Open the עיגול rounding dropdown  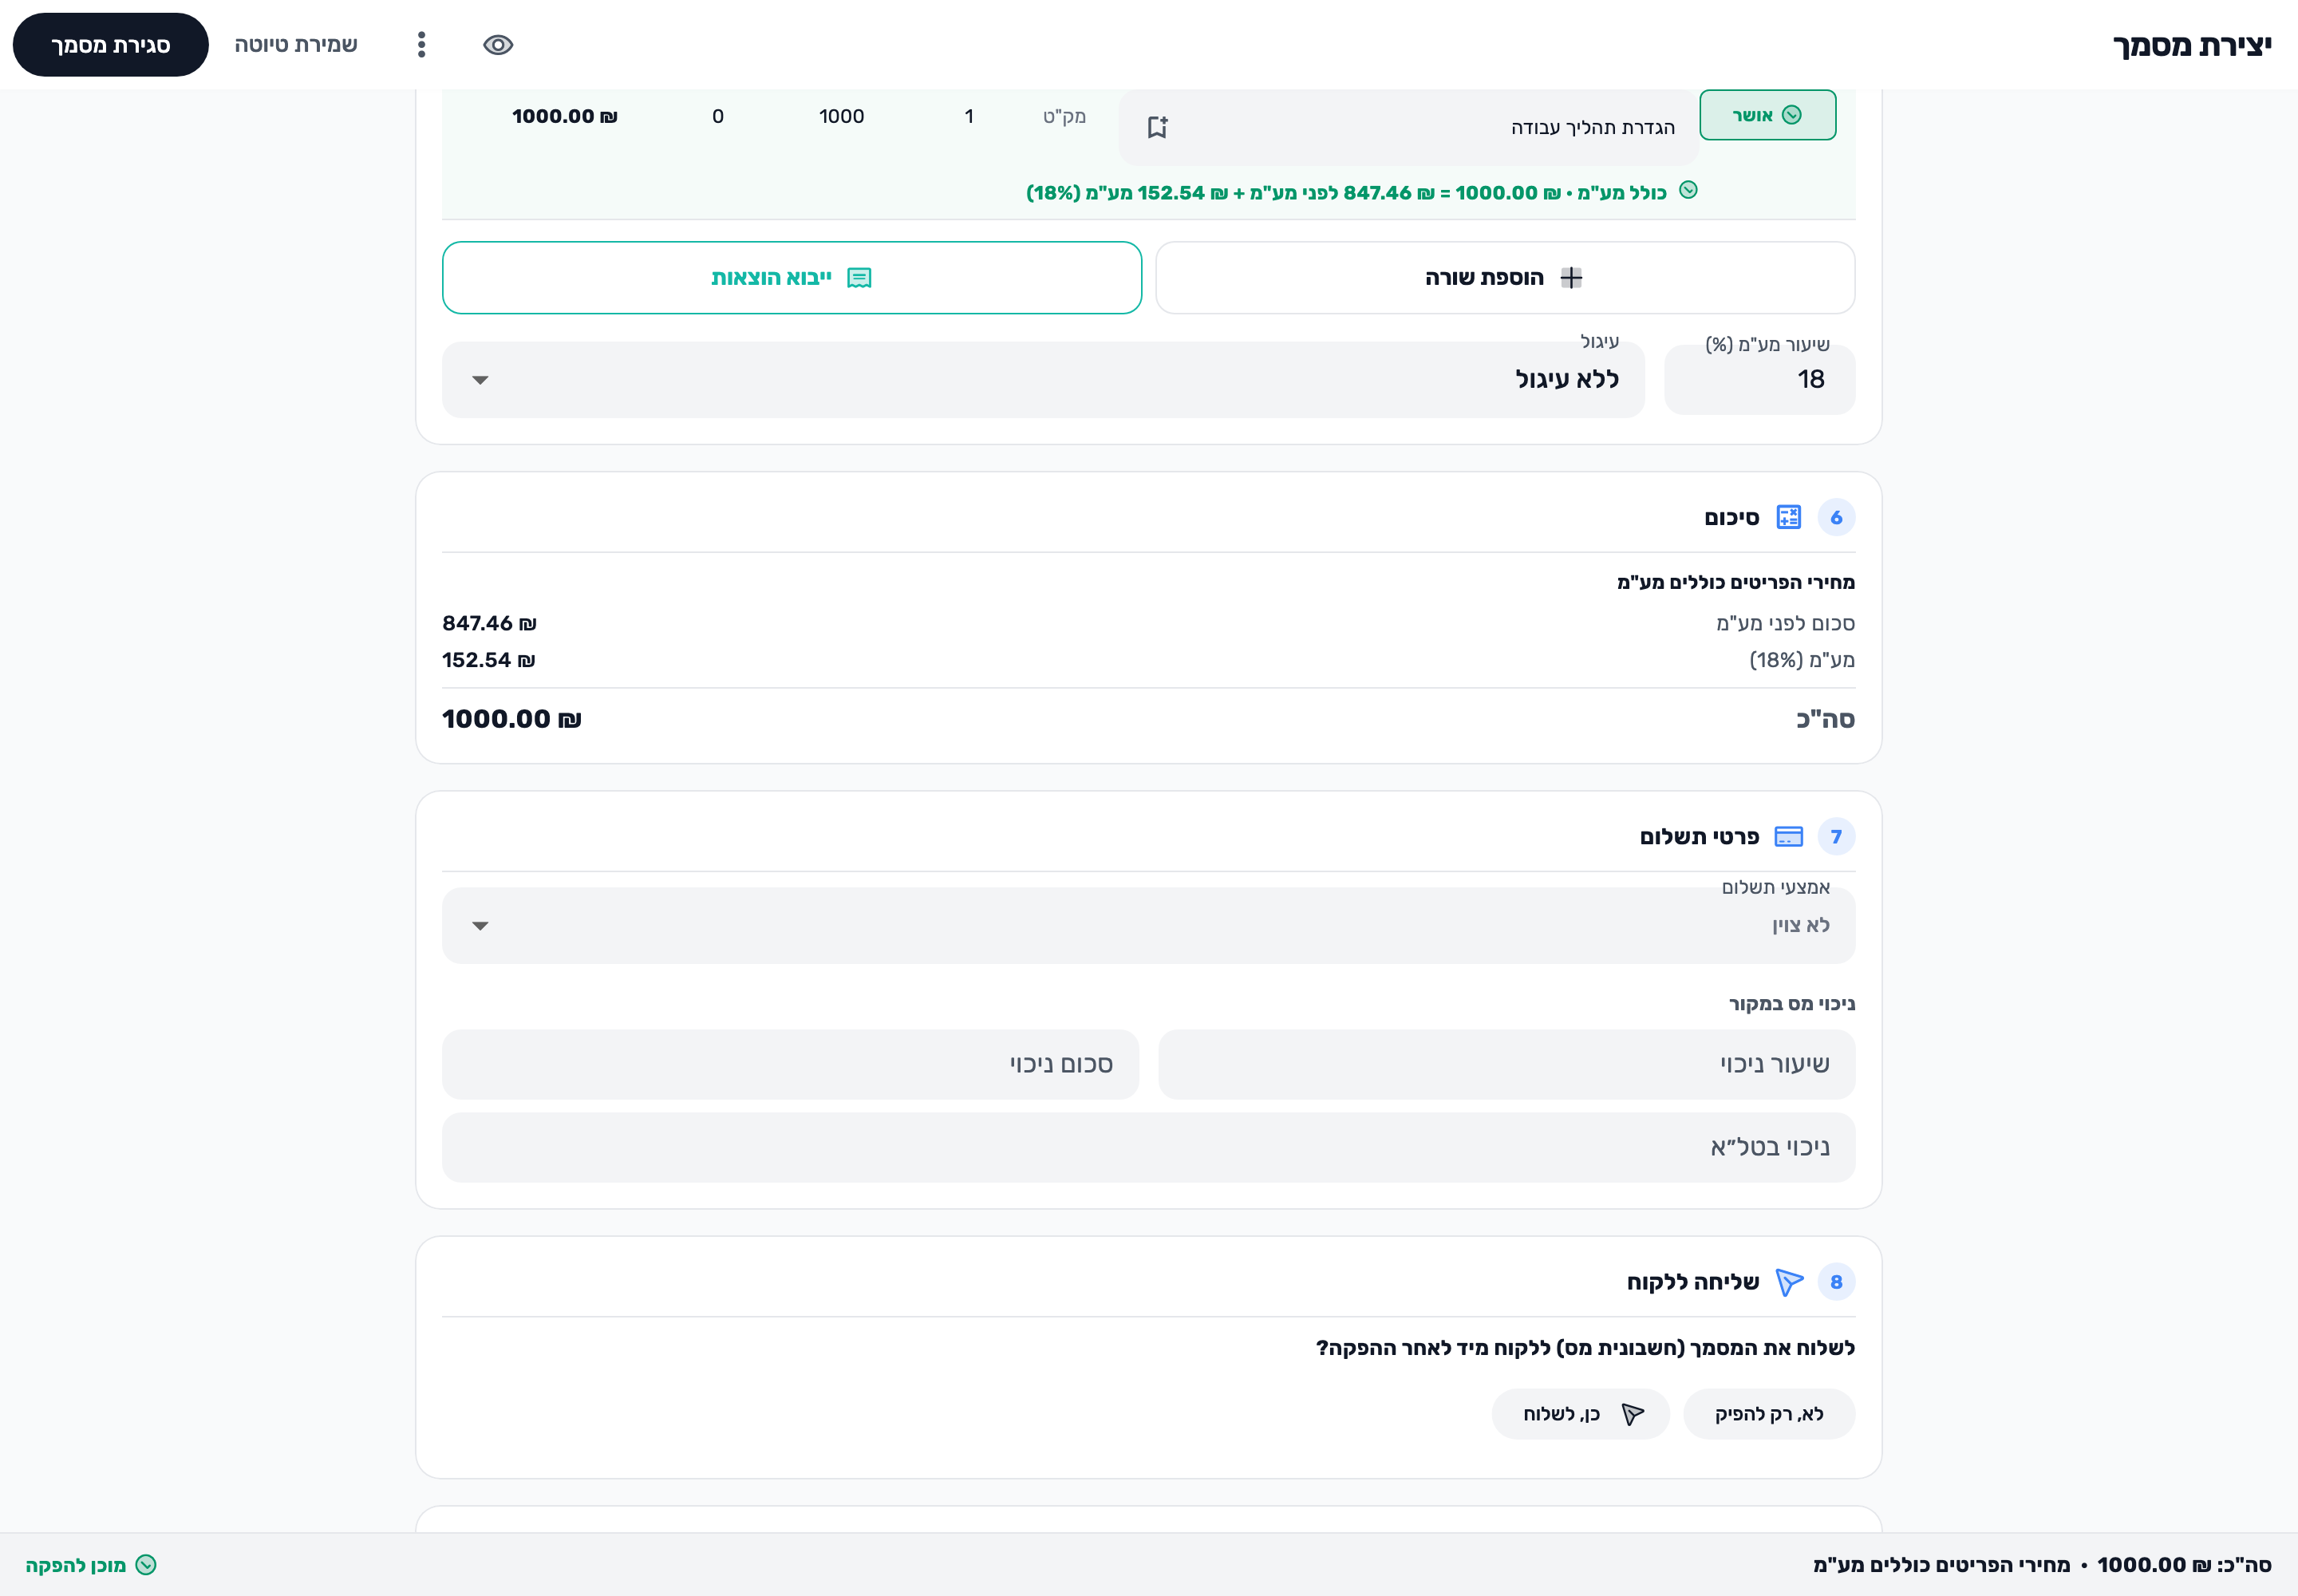tap(1043, 380)
